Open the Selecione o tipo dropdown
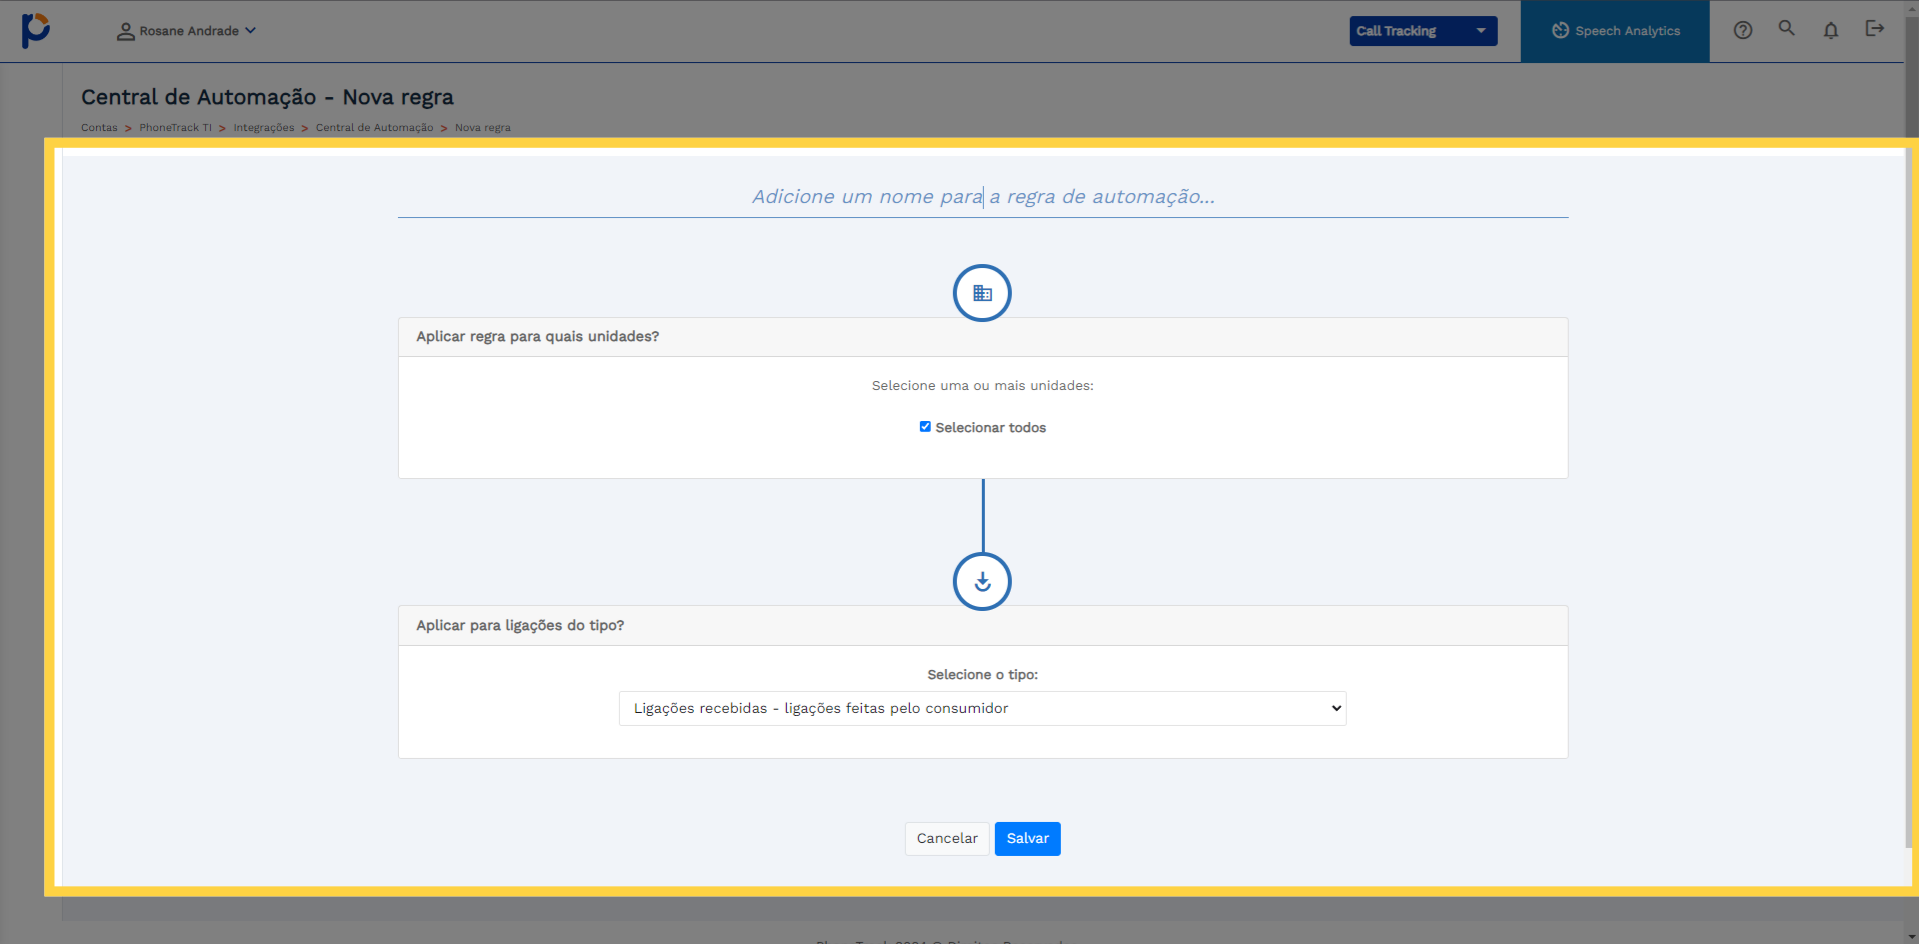This screenshot has width=1919, height=944. (x=983, y=708)
